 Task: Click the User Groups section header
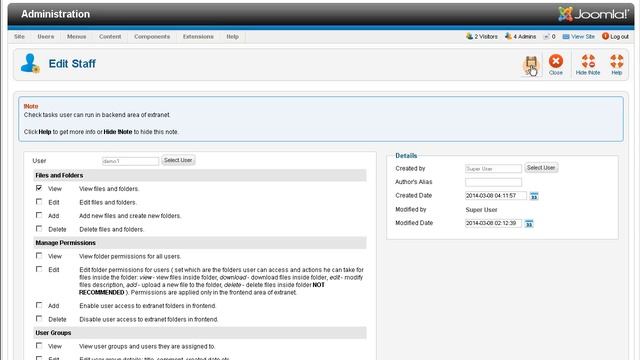tap(200, 333)
